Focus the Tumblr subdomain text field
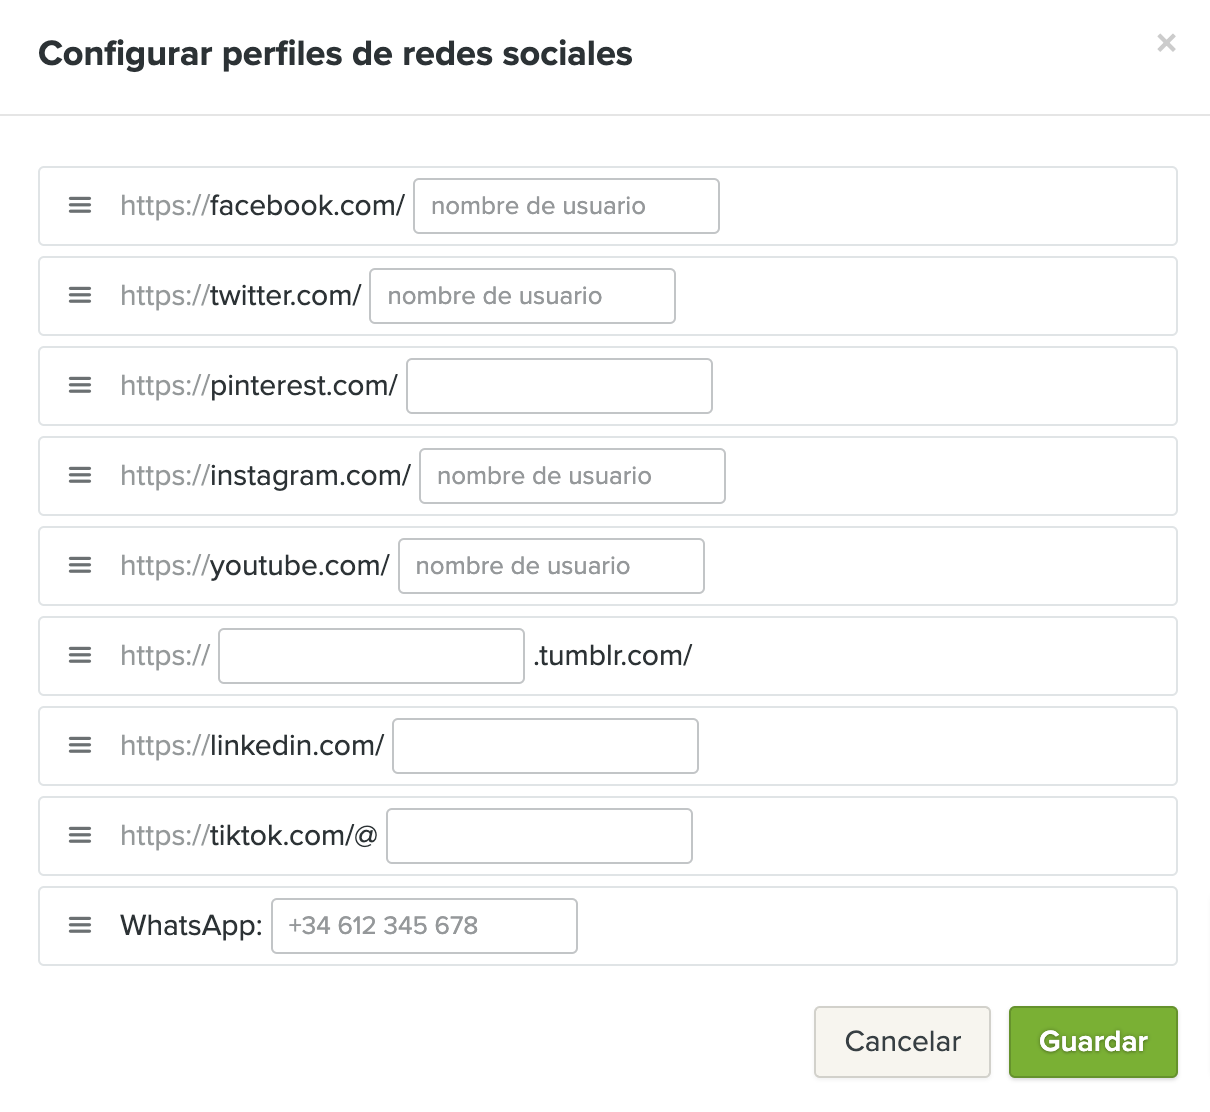The width and height of the screenshot is (1210, 1112). coord(371,656)
